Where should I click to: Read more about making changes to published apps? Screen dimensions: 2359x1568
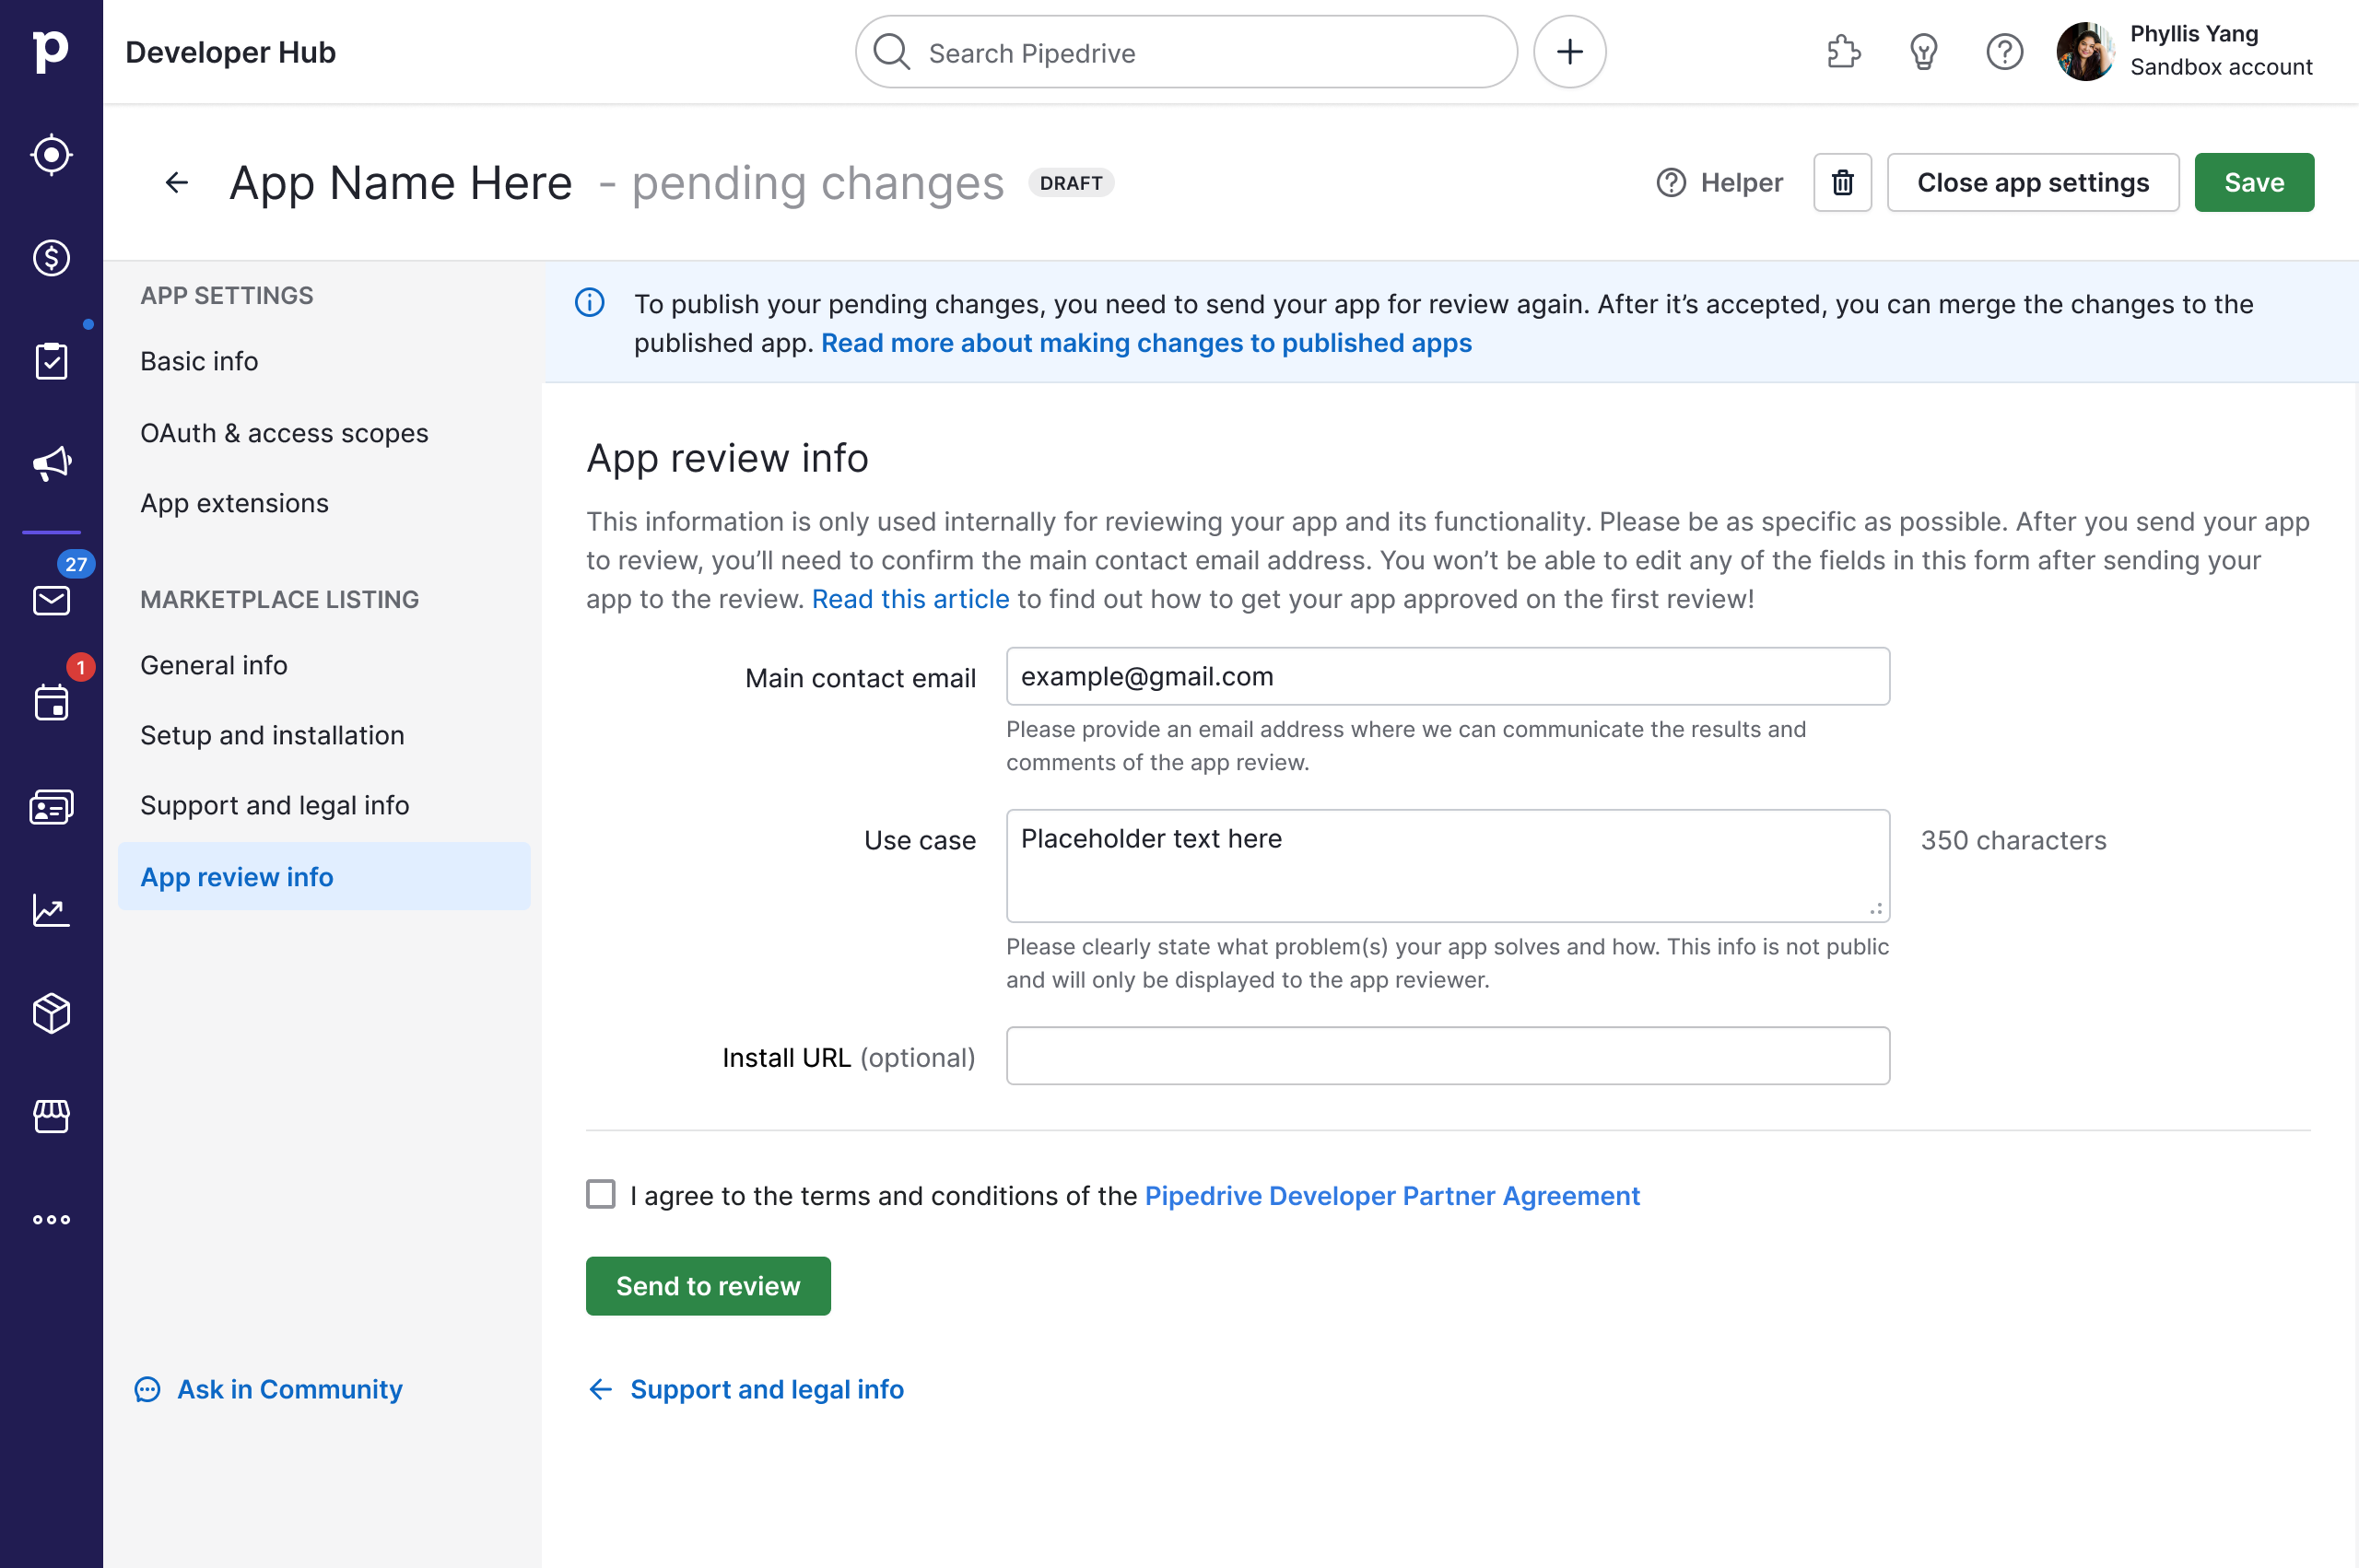coord(1144,341)
